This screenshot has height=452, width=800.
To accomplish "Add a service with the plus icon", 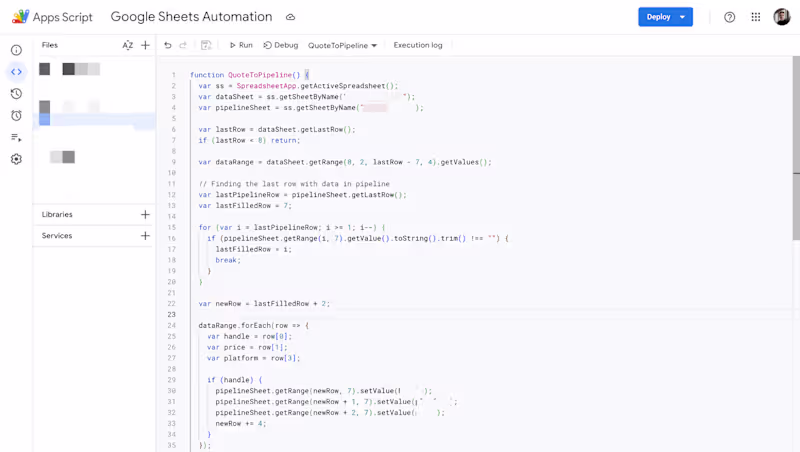I will click(x=145, y=236).
